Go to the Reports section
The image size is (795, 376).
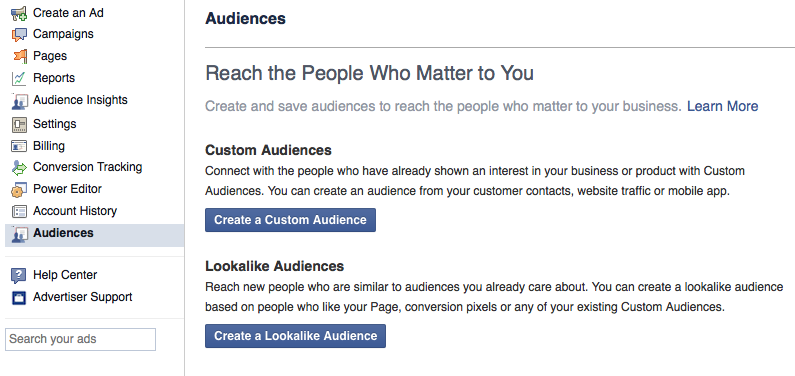click(x=54, y=78)
